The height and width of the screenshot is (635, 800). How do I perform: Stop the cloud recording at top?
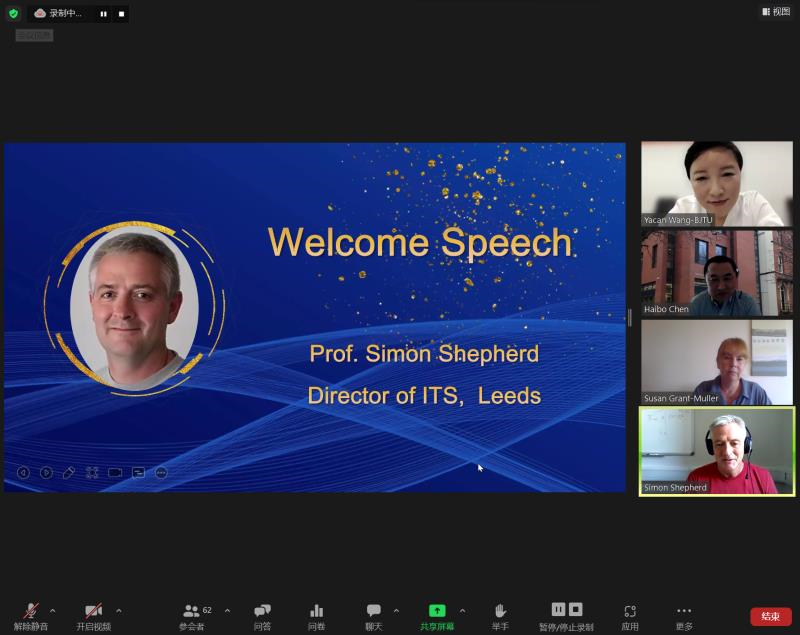[x=121, y=14]
